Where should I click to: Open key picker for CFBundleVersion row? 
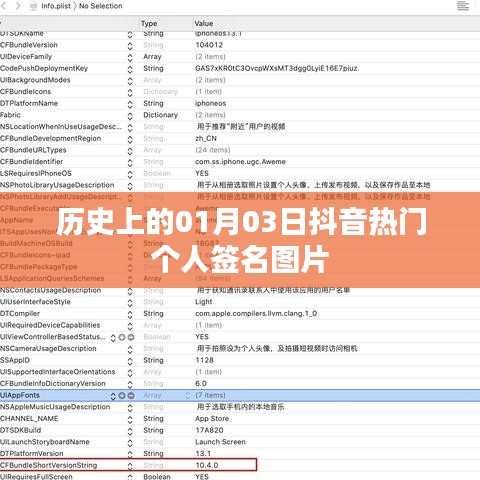point(130,46)
